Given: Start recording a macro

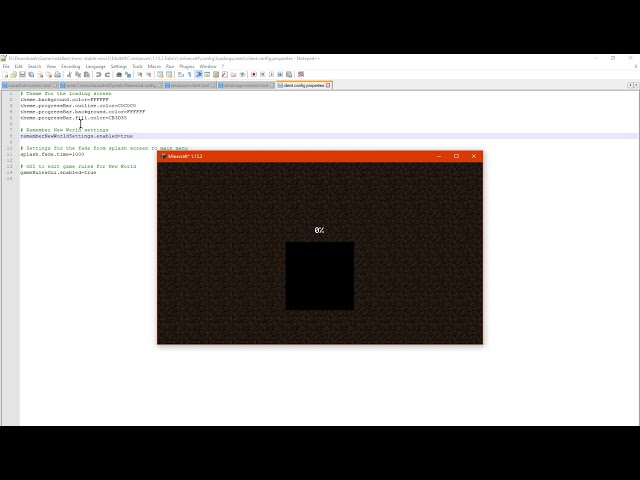Looking at the screenshot, I should pos(254,75).
